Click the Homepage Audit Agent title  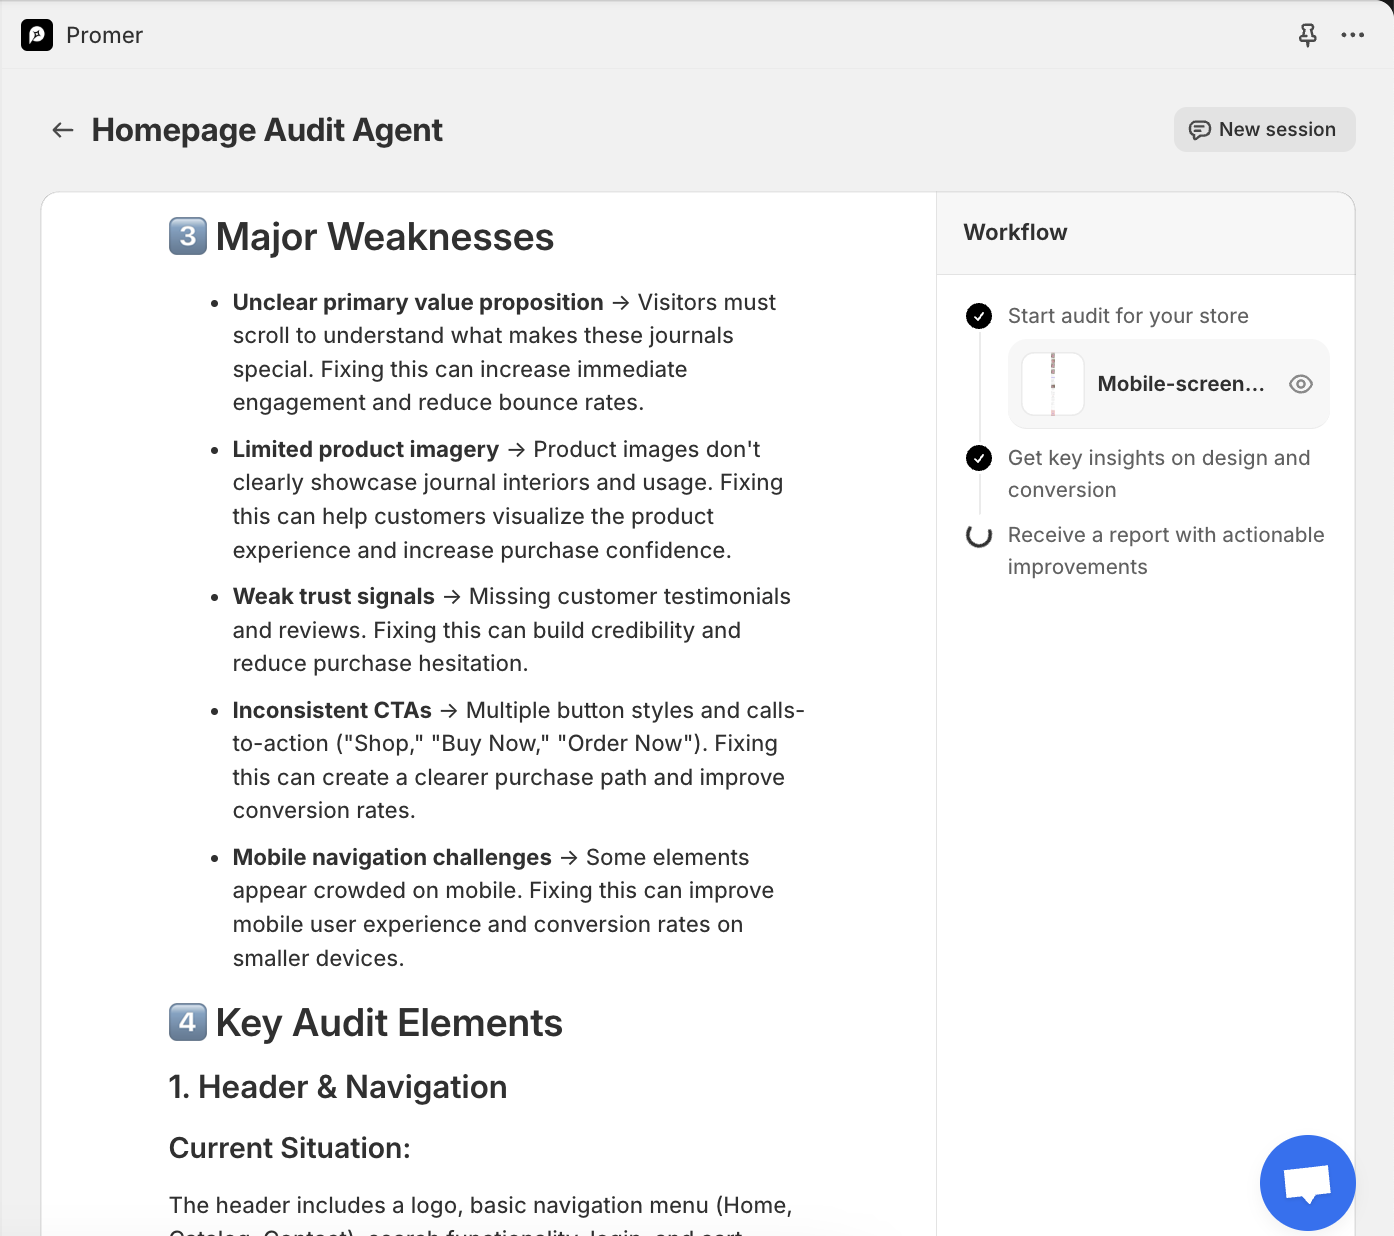coord(267,130)
